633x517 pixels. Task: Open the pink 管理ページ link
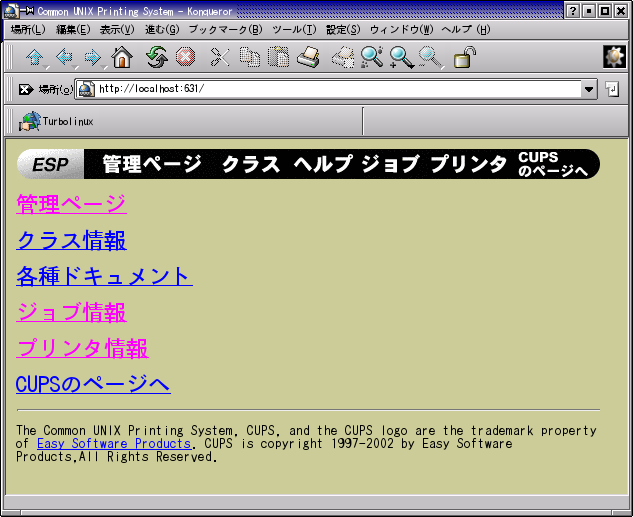click(x=71, y=204)
